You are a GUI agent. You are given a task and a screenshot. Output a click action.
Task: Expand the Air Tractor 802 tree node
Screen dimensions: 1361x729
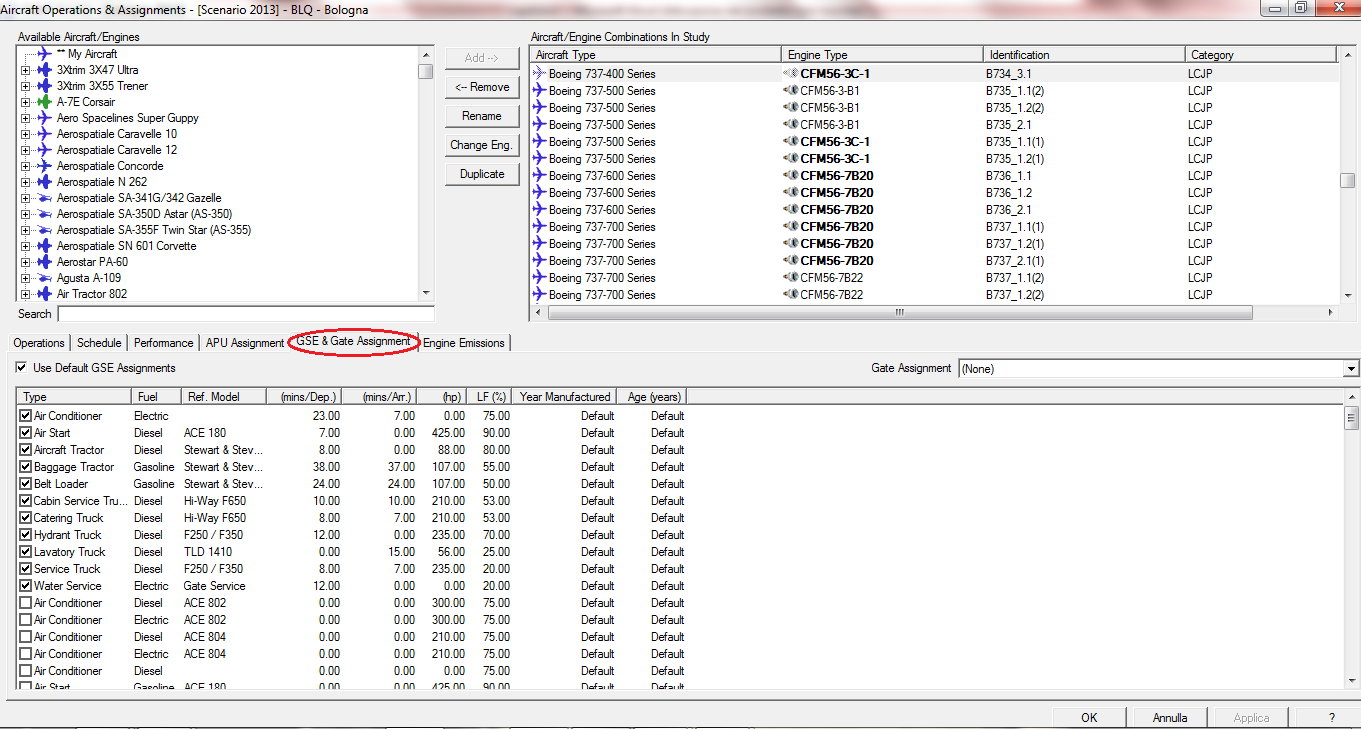click(25, 294)
